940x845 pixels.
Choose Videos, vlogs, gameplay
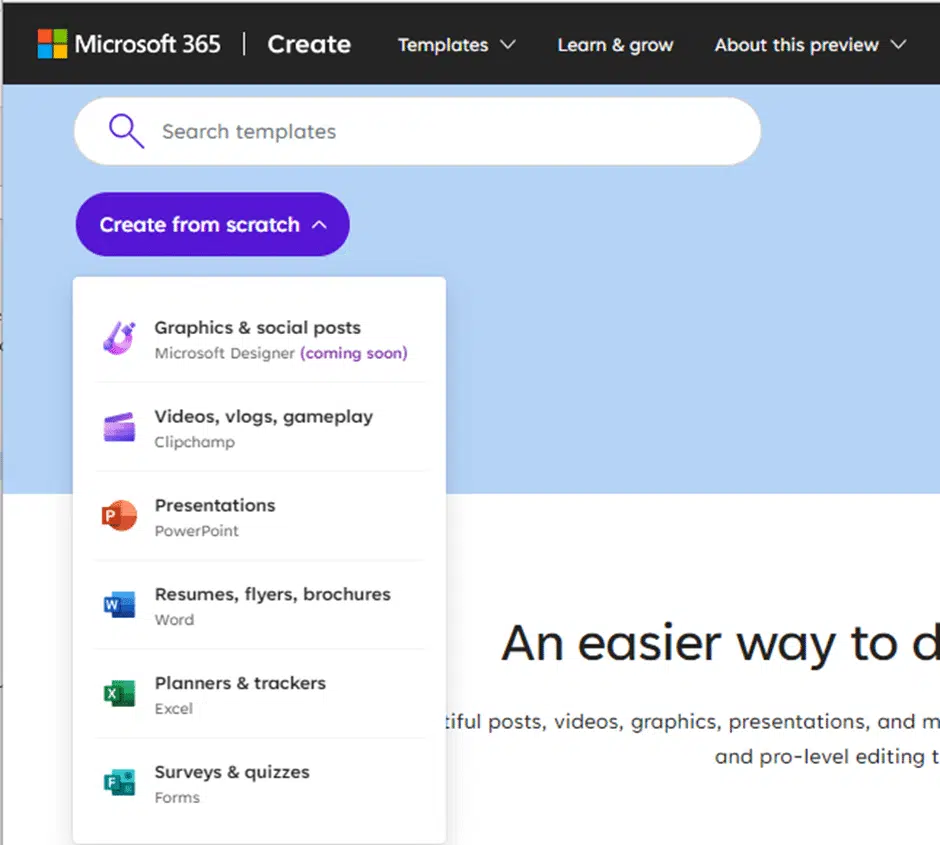[x=259, y=427]
